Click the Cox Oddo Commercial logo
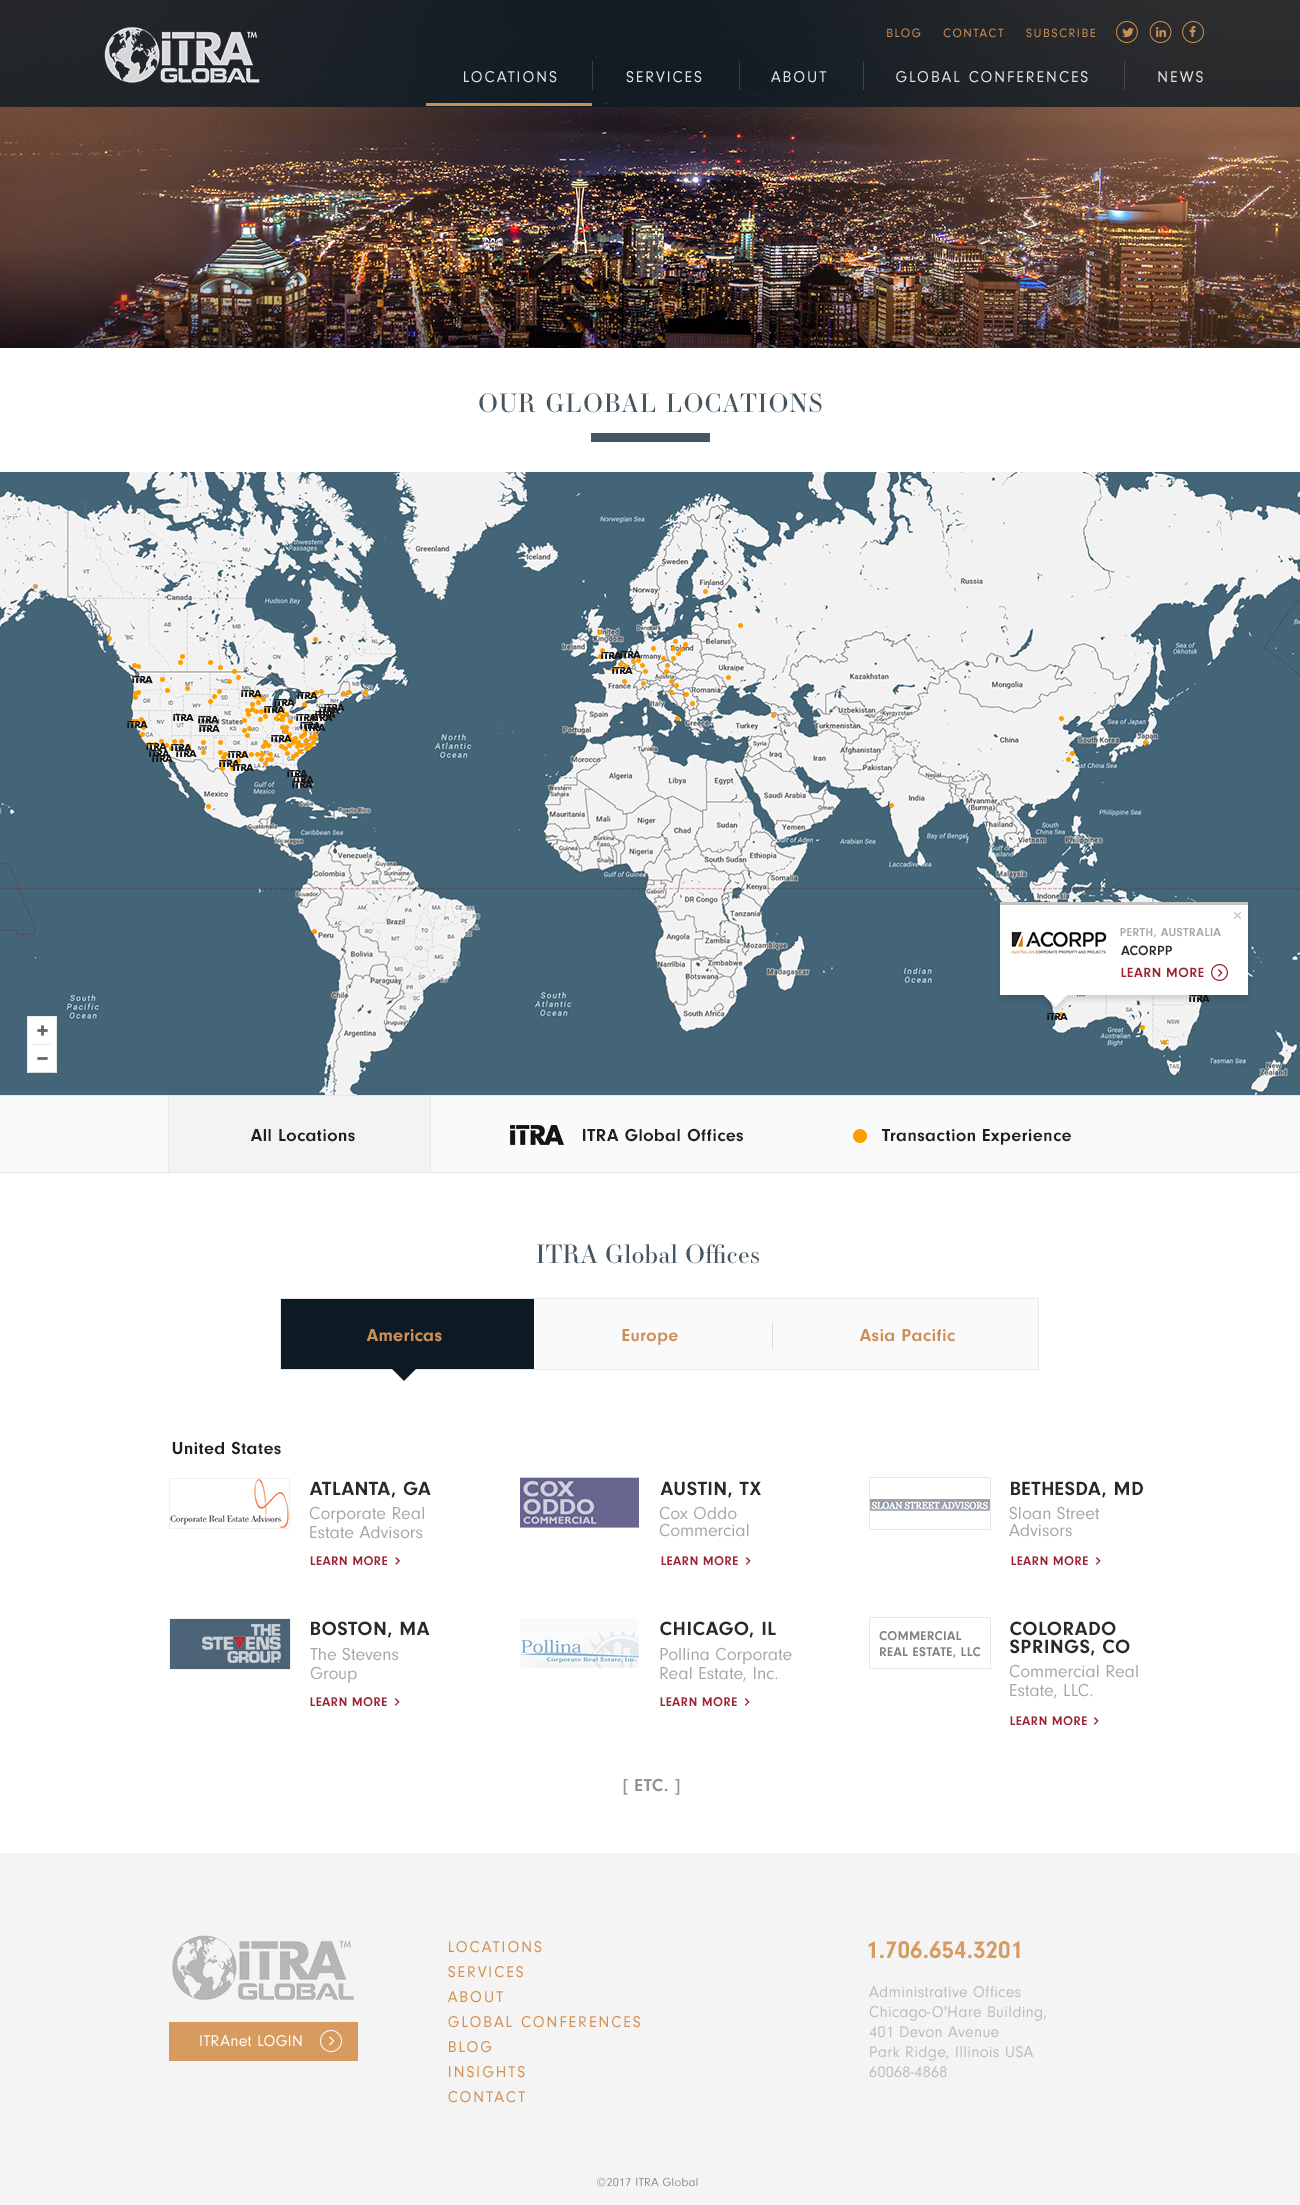 click(x=579, y=1502)
